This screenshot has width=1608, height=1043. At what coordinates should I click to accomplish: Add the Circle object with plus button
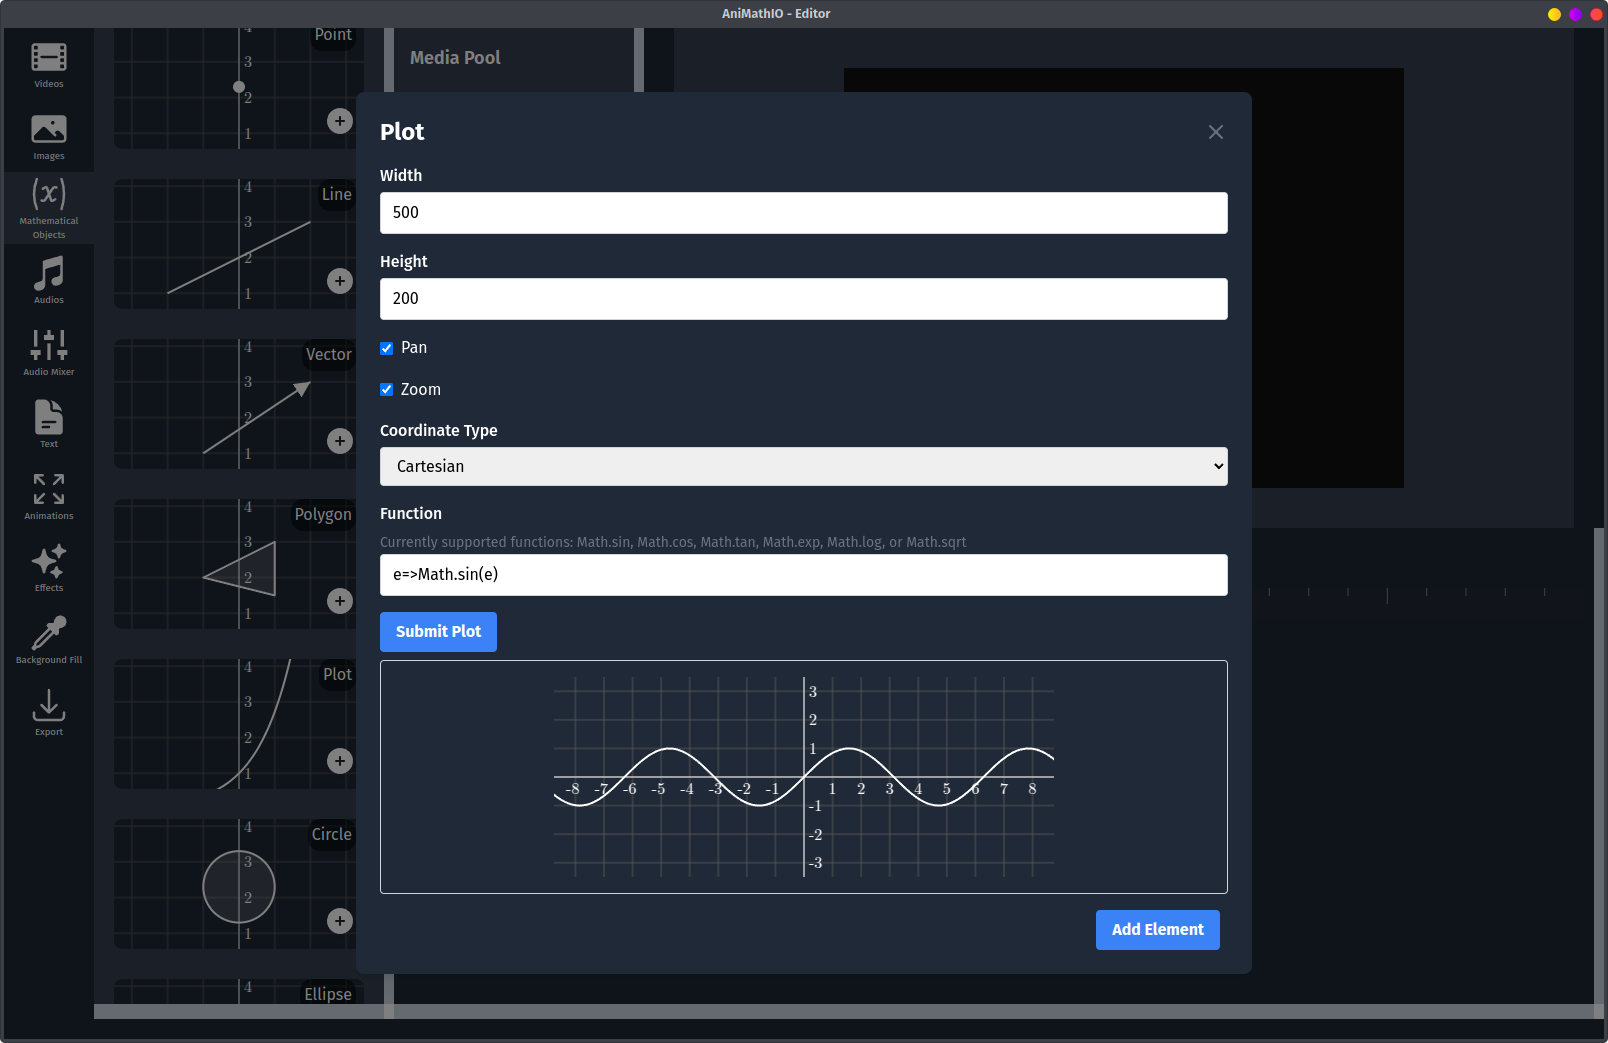click(340, 921)
